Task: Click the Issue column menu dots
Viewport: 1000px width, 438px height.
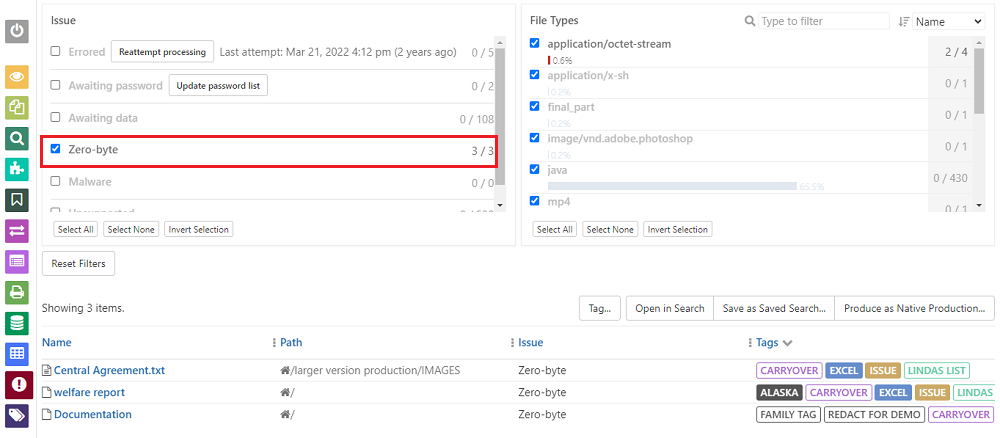Action: (x=751, y=343)
